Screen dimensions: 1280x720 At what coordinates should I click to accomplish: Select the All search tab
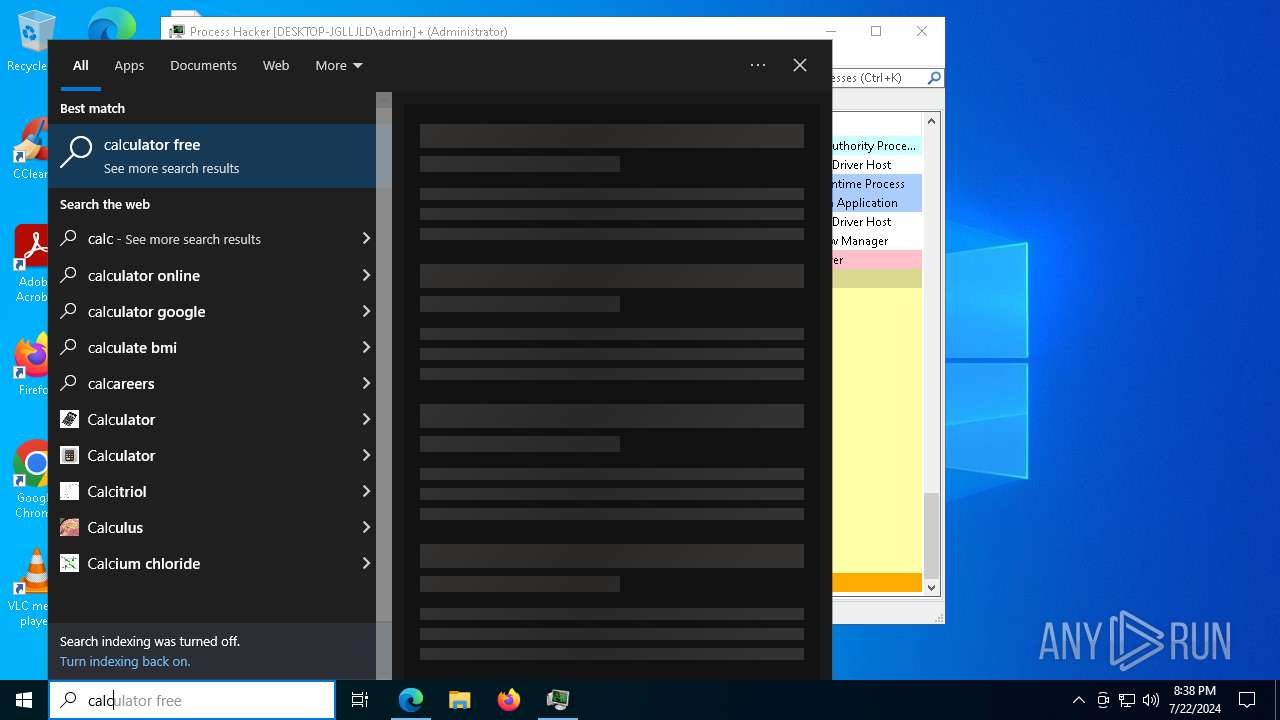81,65
